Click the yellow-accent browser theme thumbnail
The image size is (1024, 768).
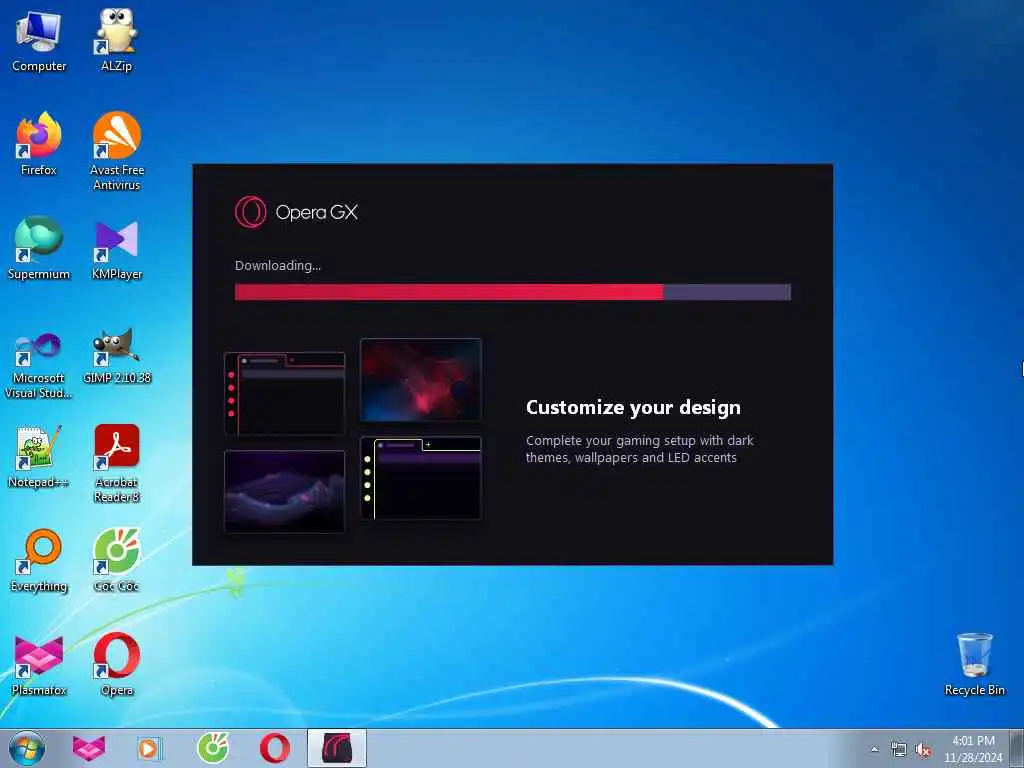coord(421,478)
